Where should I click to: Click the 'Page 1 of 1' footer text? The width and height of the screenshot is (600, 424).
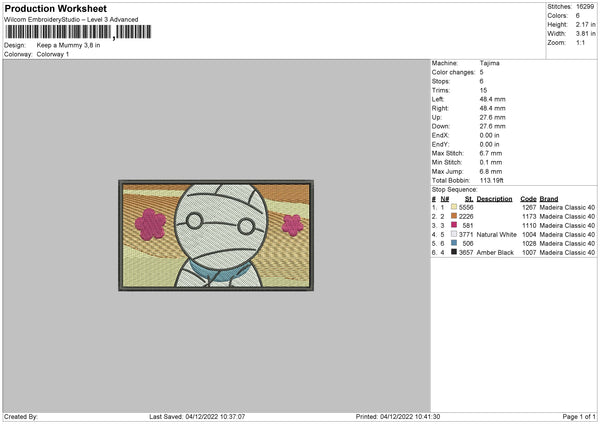[579, 417]
